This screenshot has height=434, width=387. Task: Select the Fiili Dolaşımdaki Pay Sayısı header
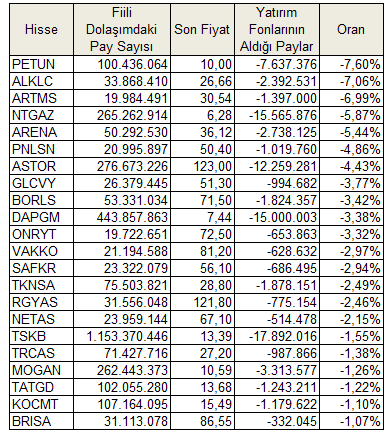coord(122,30)
